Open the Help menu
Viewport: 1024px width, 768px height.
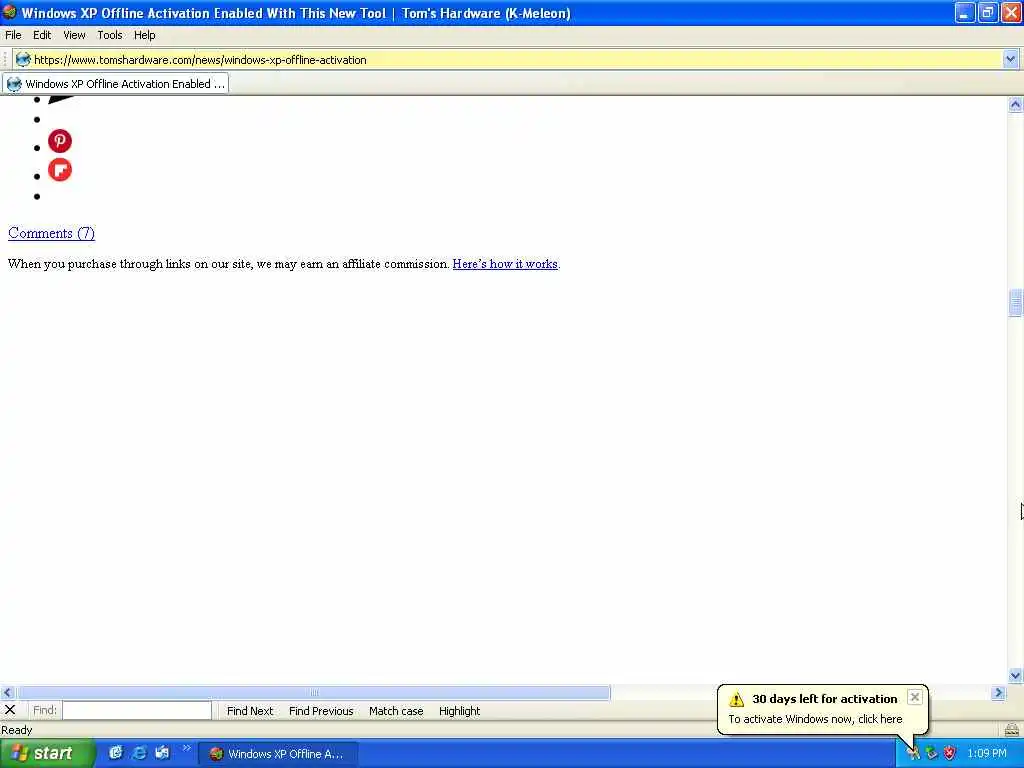coord(144,35)
